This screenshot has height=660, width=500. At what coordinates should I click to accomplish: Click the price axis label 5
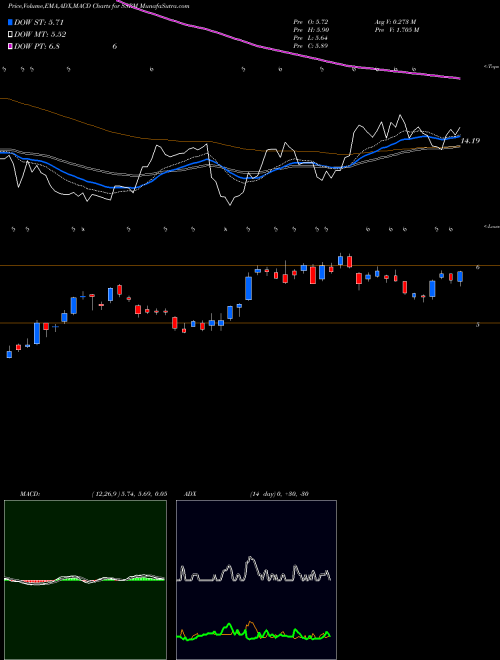tap(478, 325)
